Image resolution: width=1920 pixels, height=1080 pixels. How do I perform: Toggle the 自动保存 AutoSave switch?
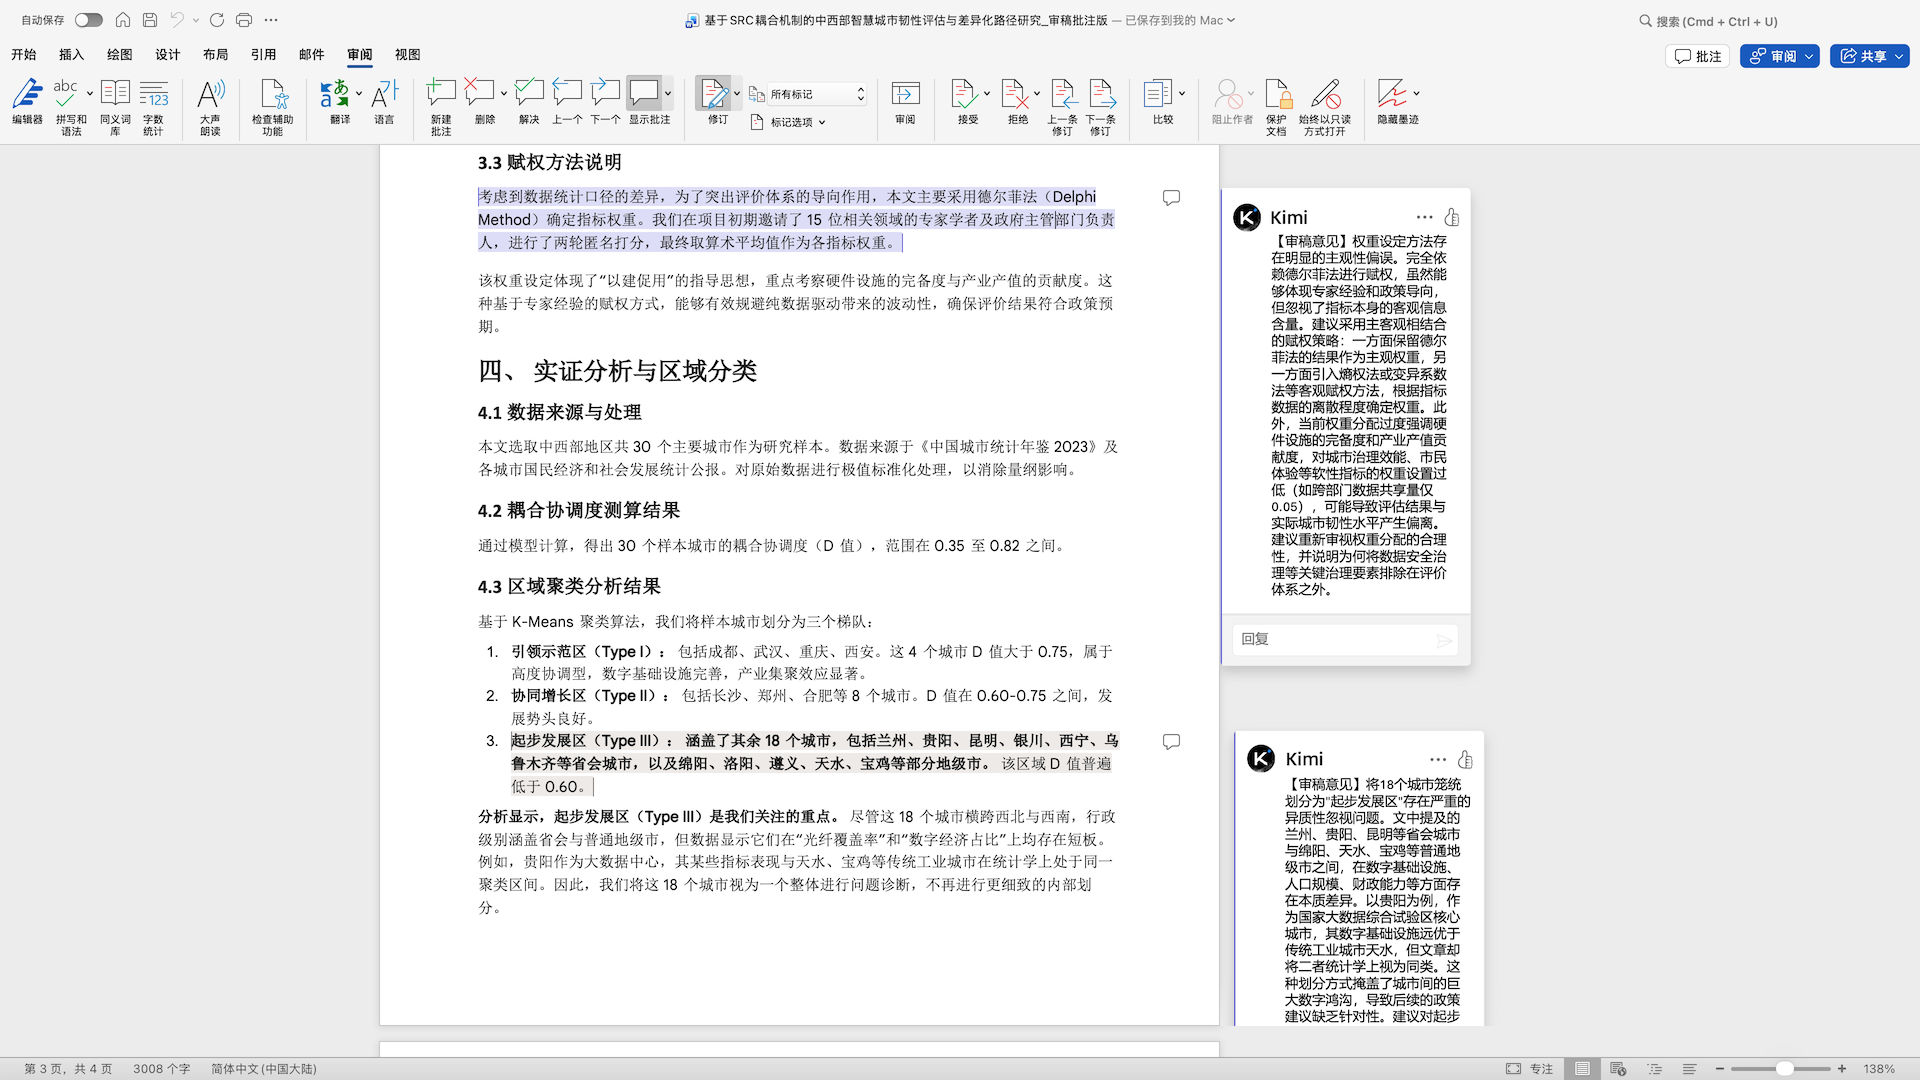[88, 19]
